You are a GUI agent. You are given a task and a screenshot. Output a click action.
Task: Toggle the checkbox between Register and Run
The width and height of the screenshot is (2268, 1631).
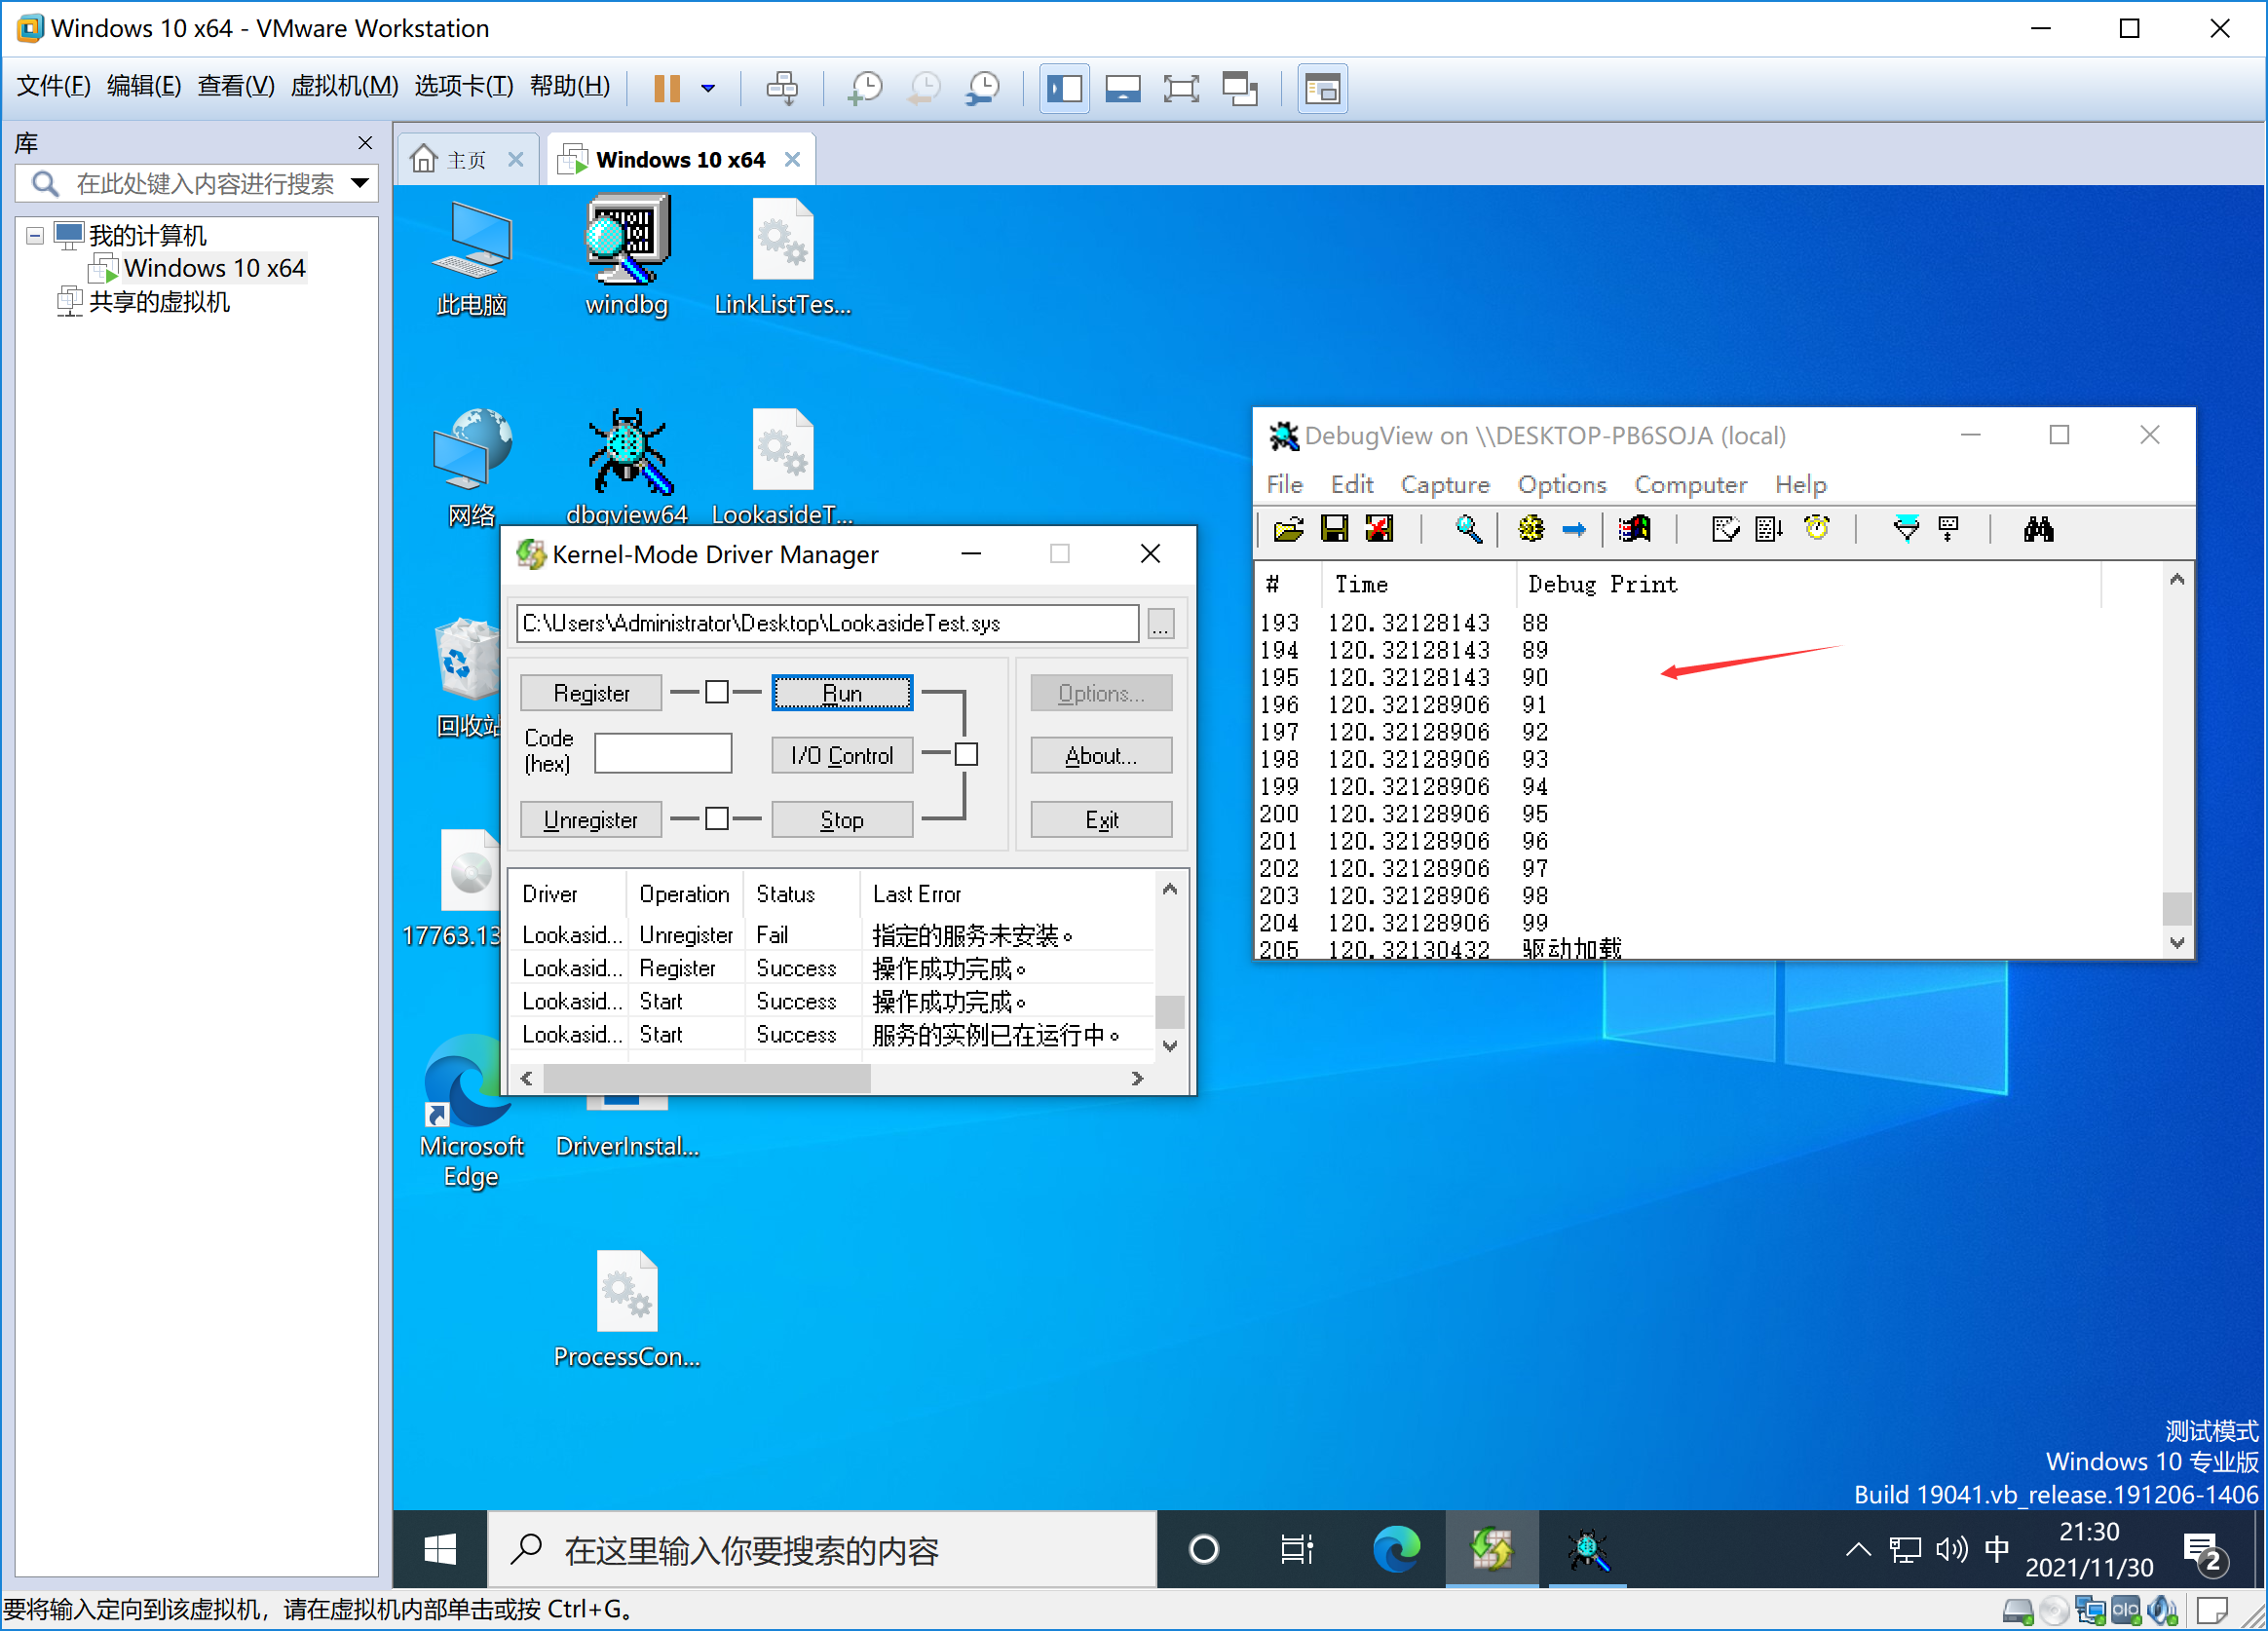716,692
